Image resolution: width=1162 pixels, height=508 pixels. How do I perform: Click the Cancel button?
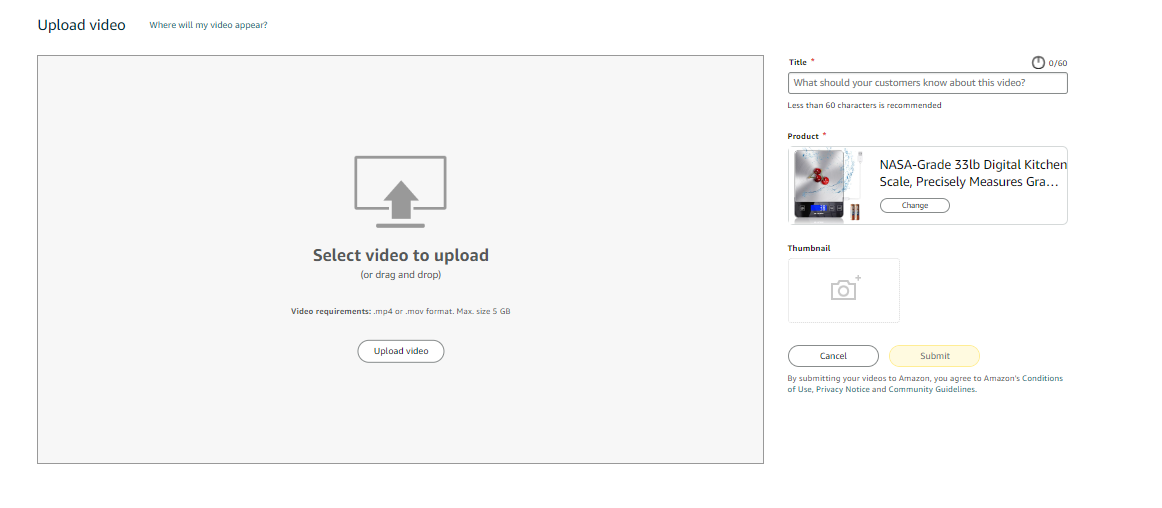pyautogui.click(x=833, y=356)
